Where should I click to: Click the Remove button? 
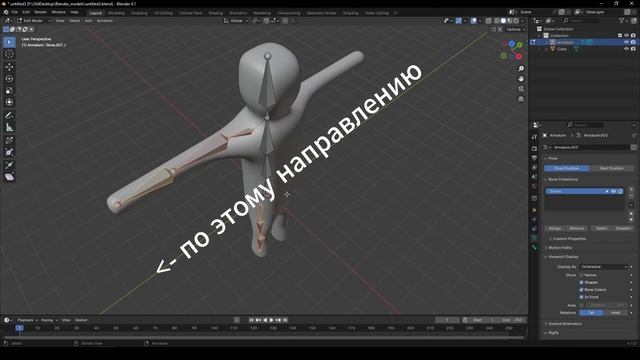pyautogui.click(x=576, y=228)
